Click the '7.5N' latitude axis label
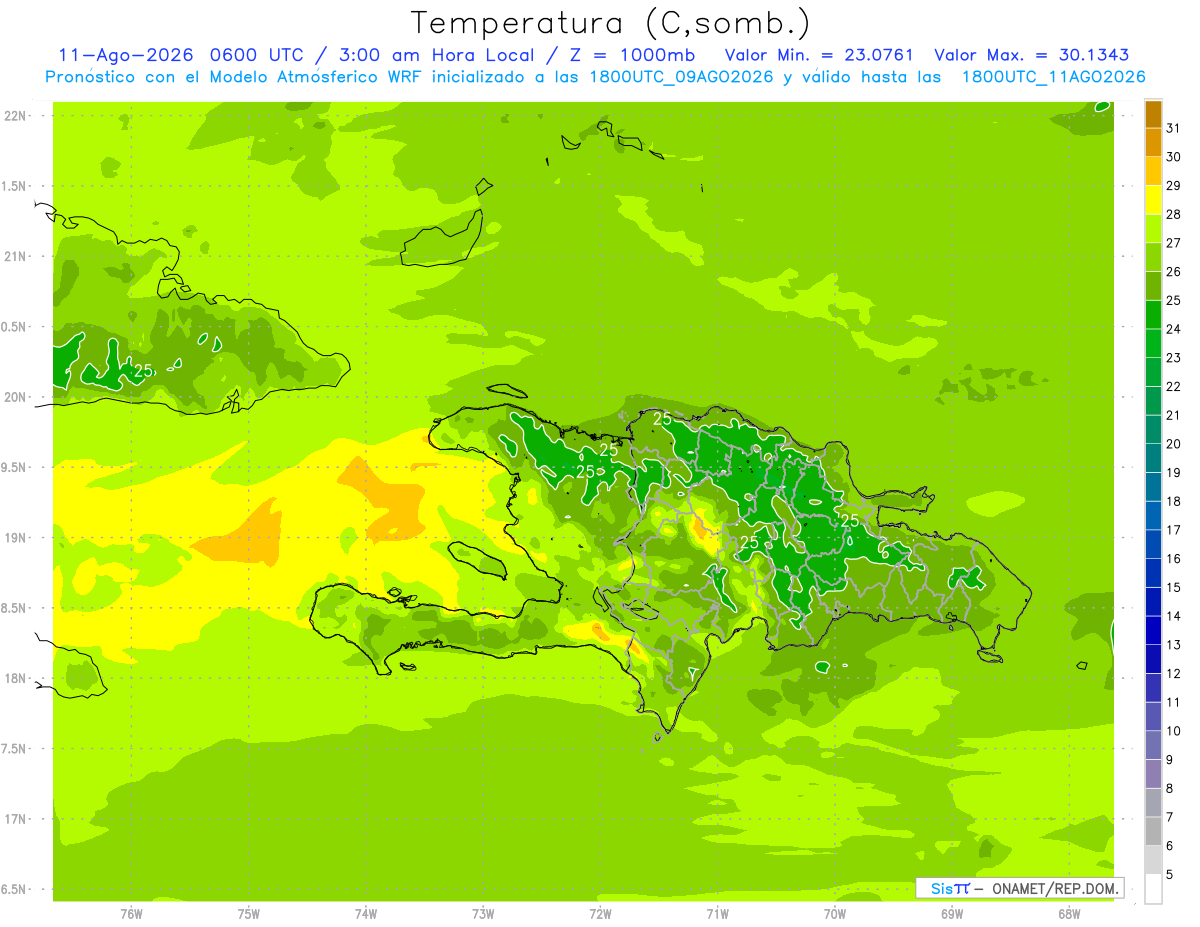1200x927 pixels. 14,749
